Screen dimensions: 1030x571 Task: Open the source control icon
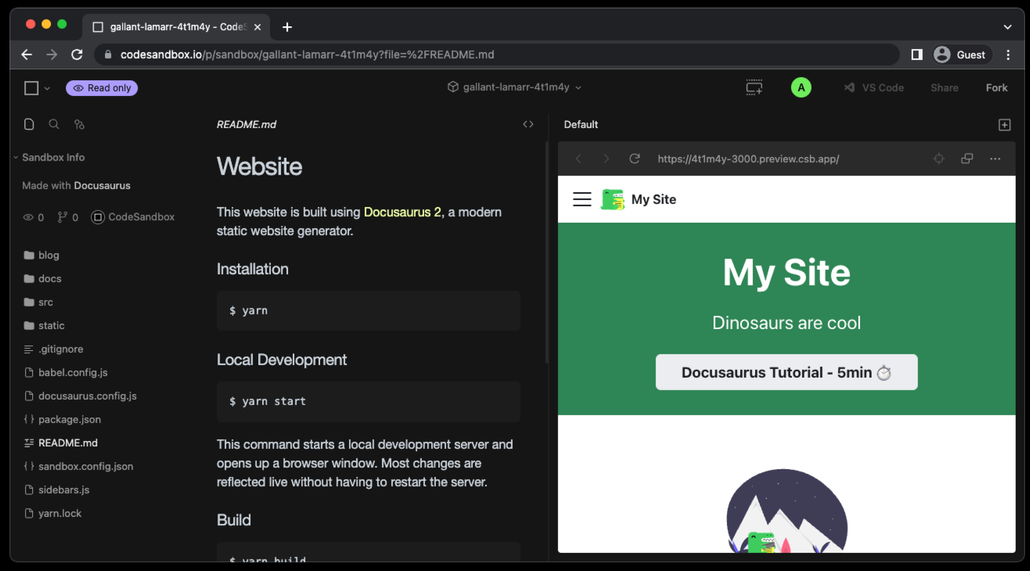tap(79, 125)
